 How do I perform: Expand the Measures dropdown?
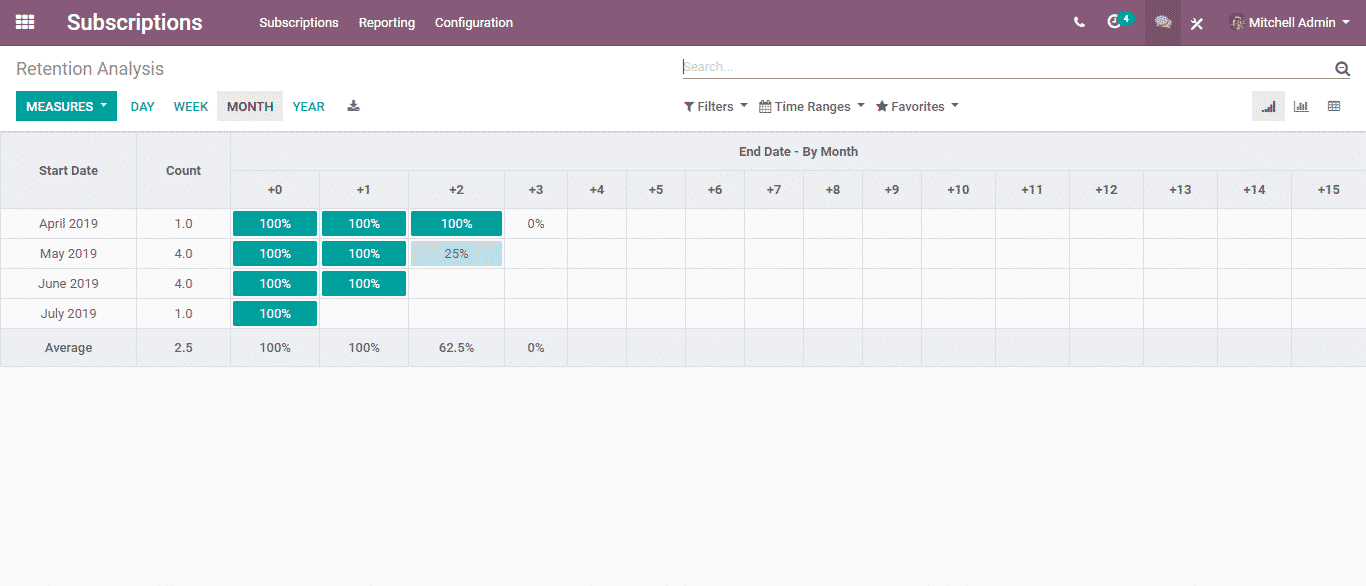click(x=66, y=106)
